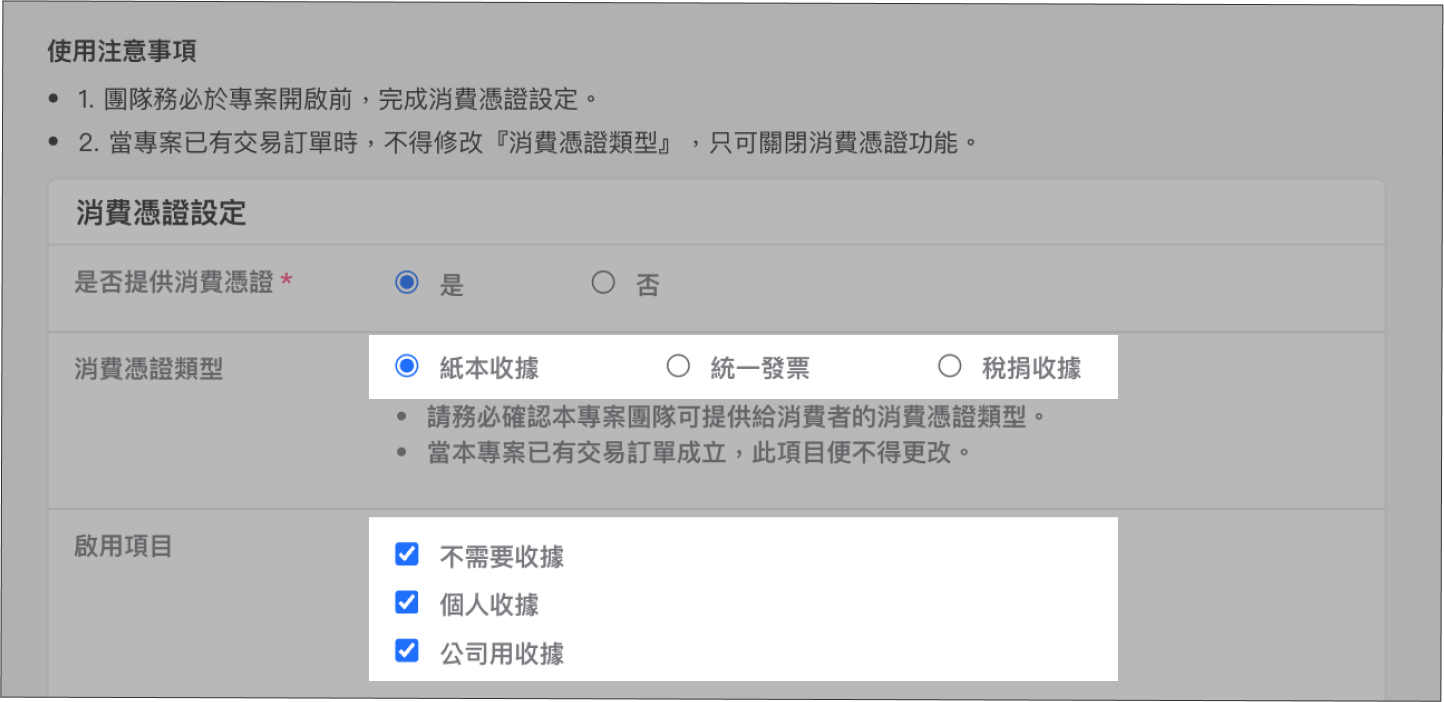The width and height of the screenshot is (1444, 702).
Task: Click the 使用注意事項 heading
Action: (x=121, y=50)
